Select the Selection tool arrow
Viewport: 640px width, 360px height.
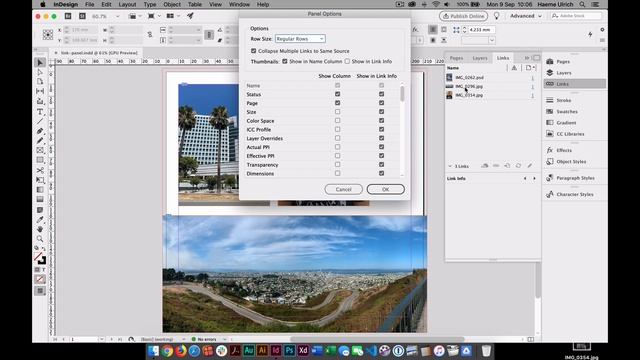coord(40,62)
